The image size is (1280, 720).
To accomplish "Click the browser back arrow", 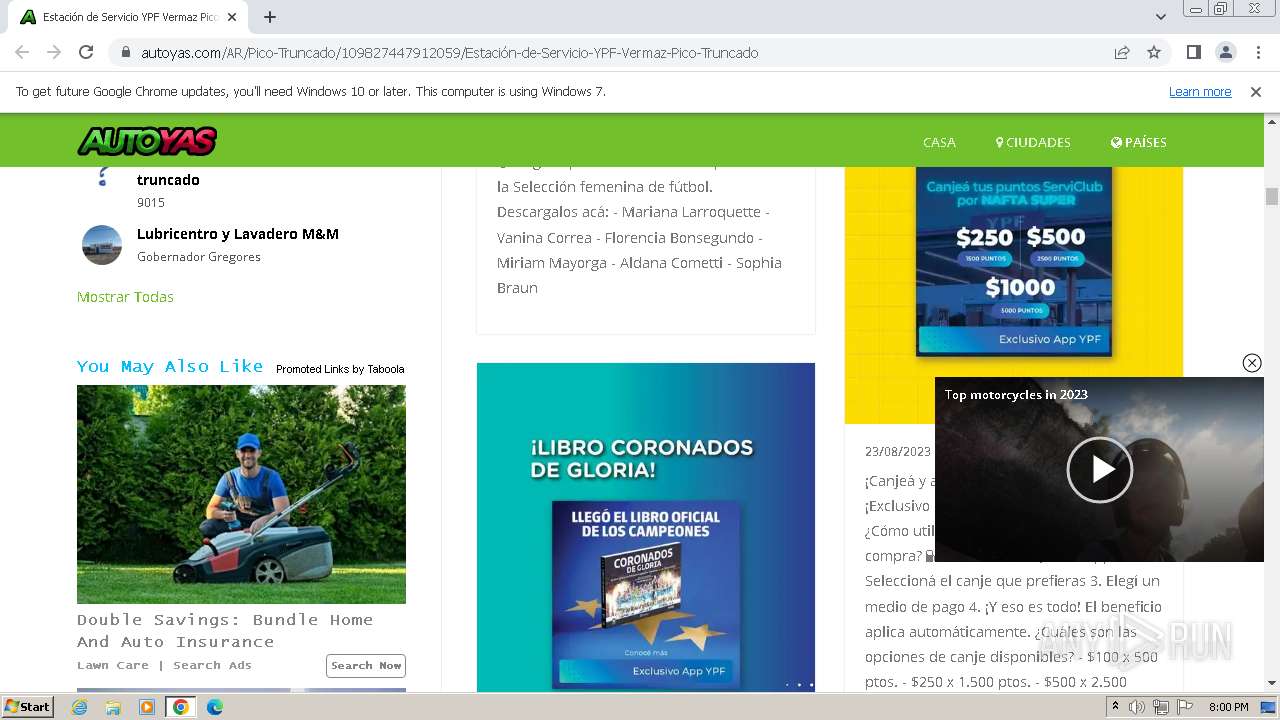I will click(x=22, y=52).
